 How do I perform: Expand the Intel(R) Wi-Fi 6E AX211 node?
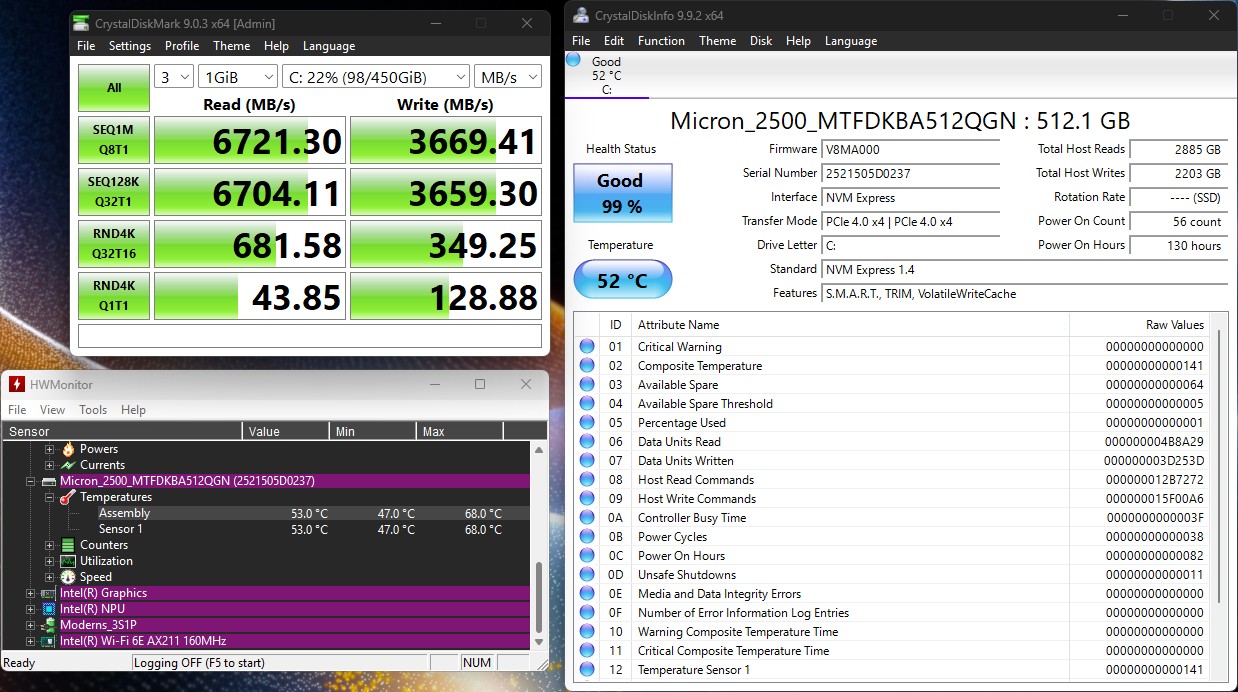(x=30, y=641)
